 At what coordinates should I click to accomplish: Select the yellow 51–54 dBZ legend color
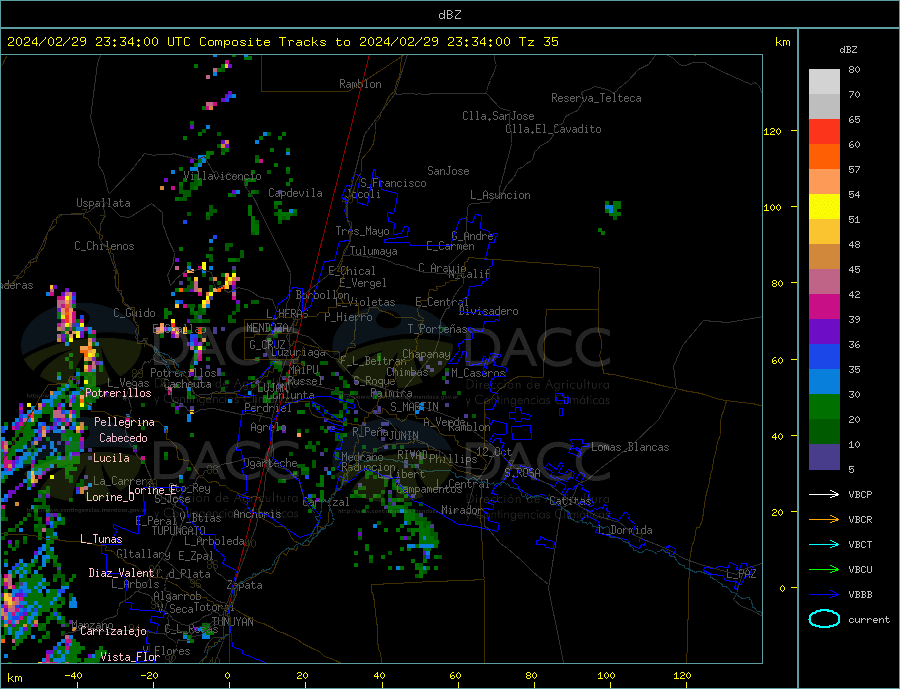824,207
